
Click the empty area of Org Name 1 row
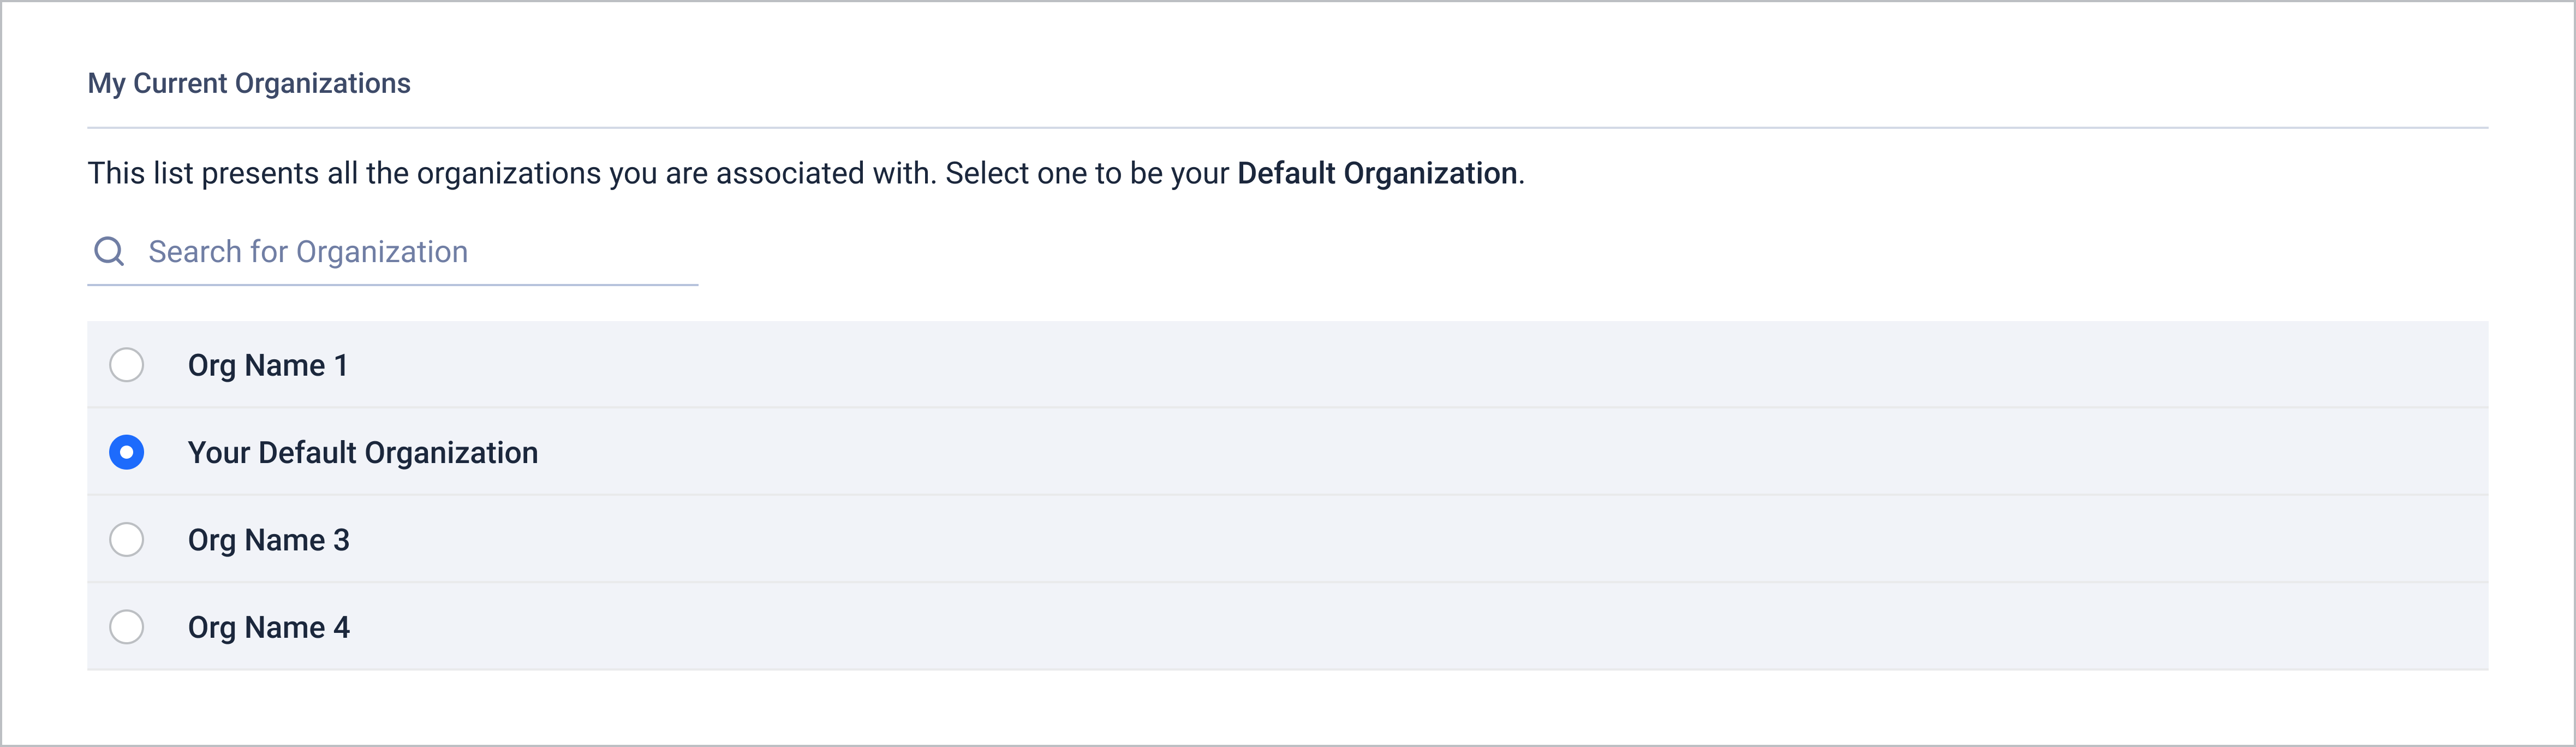click(1400, 365)
